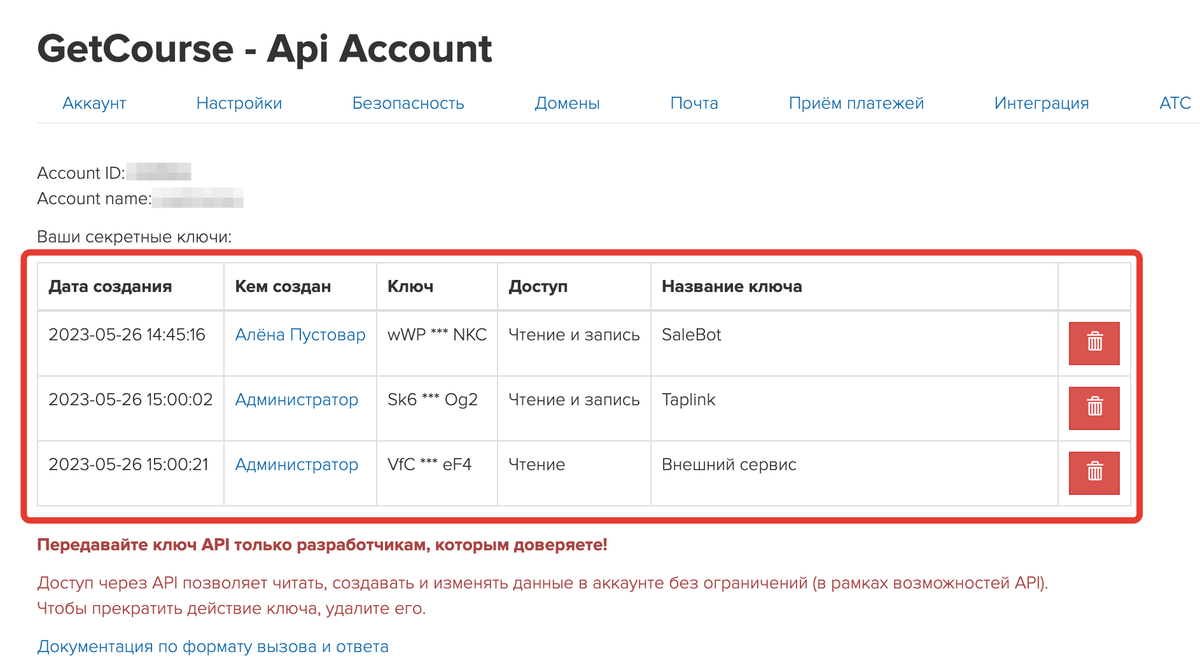1200x668 pixels.
Task: Click the Дата создания column header
Action: pyautogui.click(x=104, y=286)
